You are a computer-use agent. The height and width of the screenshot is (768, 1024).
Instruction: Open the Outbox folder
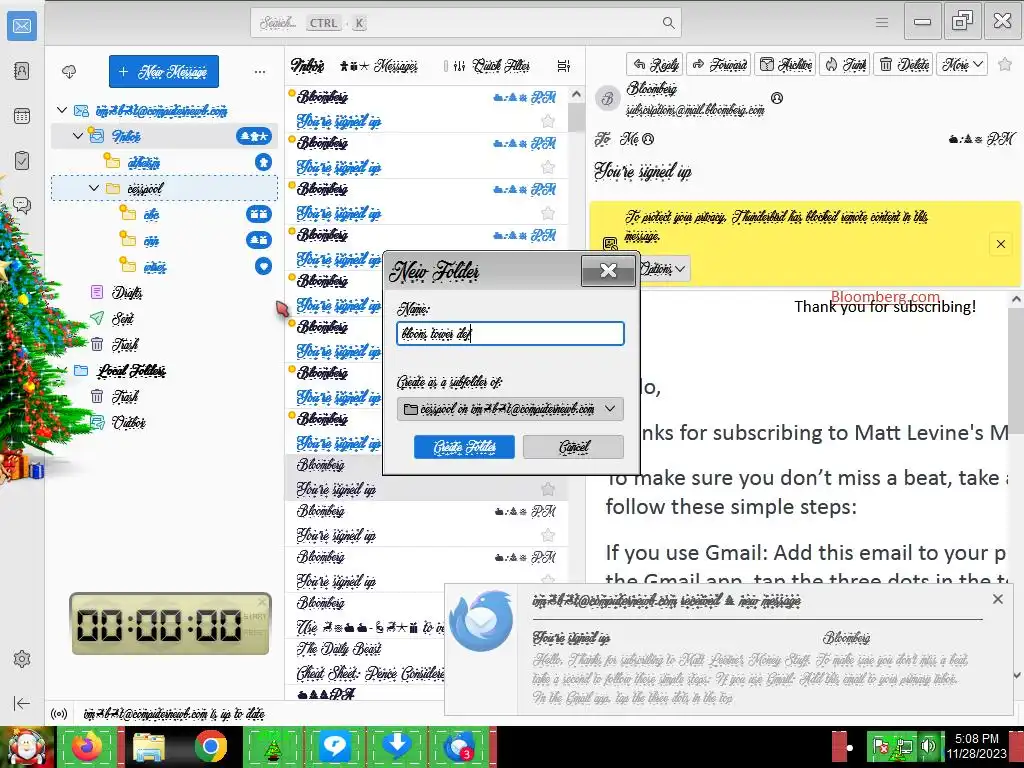[x=128, y=423]
